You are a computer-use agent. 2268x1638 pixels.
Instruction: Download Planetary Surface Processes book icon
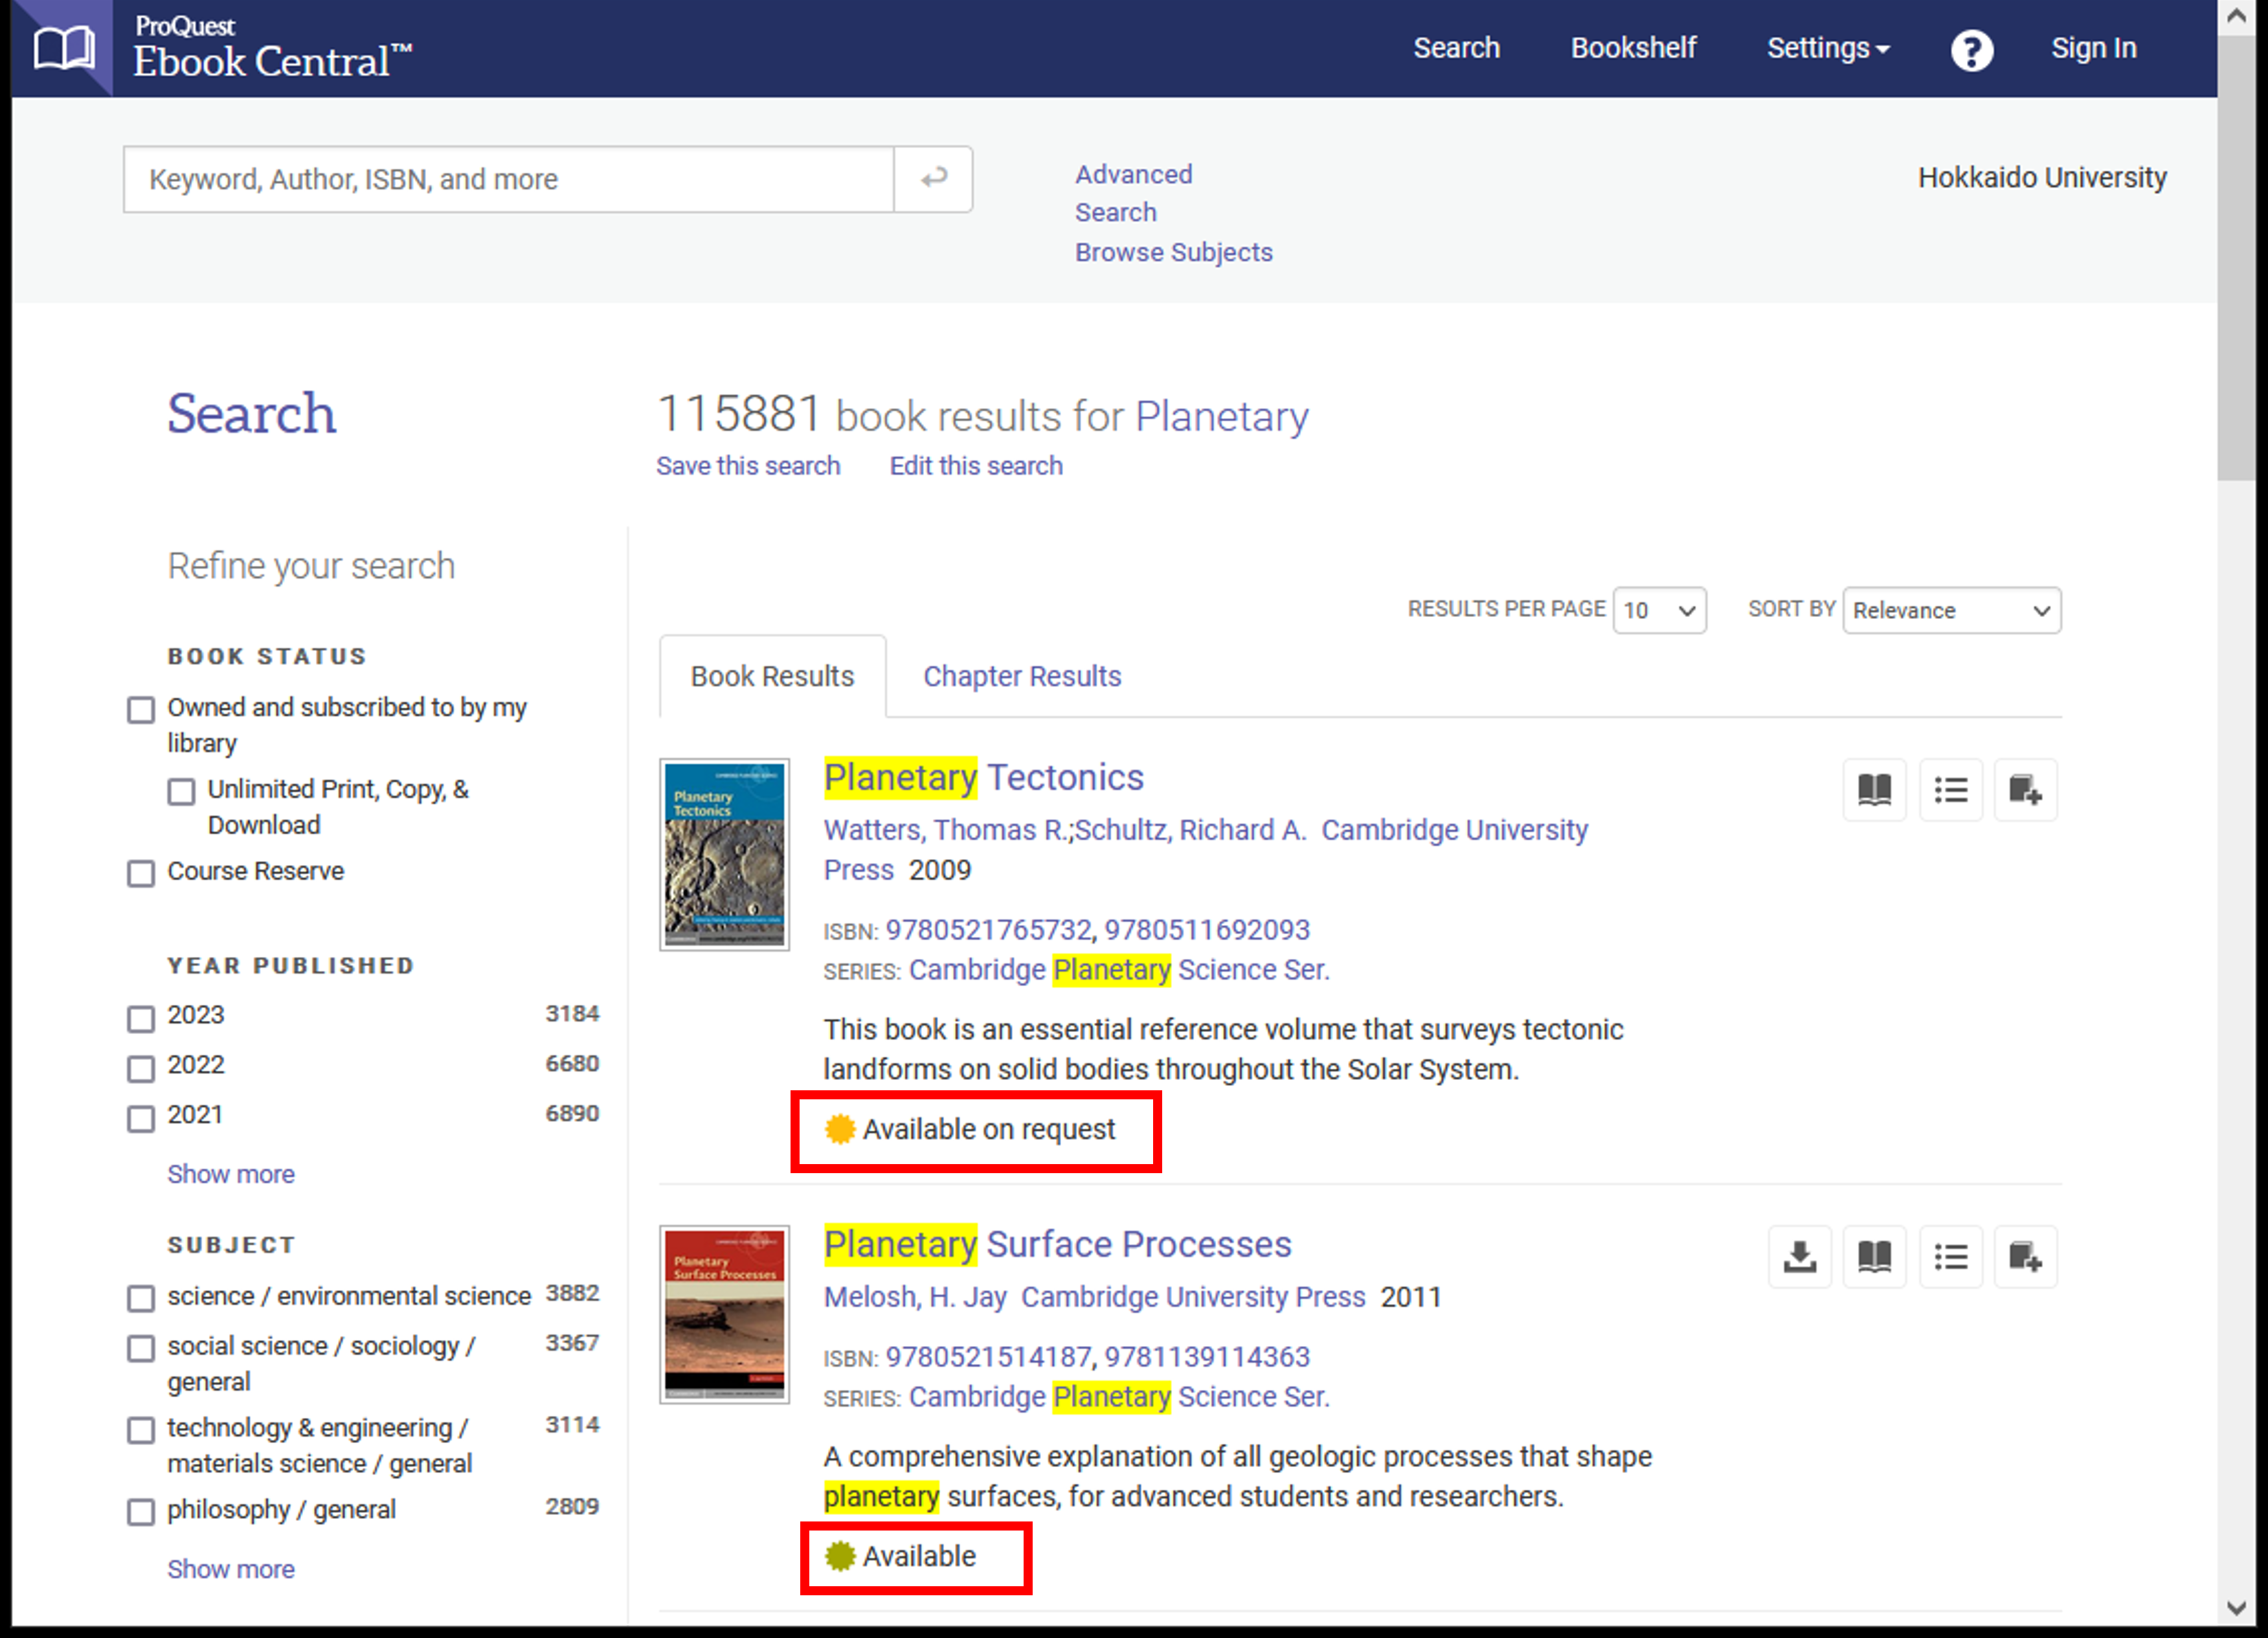point(1799,1256)
